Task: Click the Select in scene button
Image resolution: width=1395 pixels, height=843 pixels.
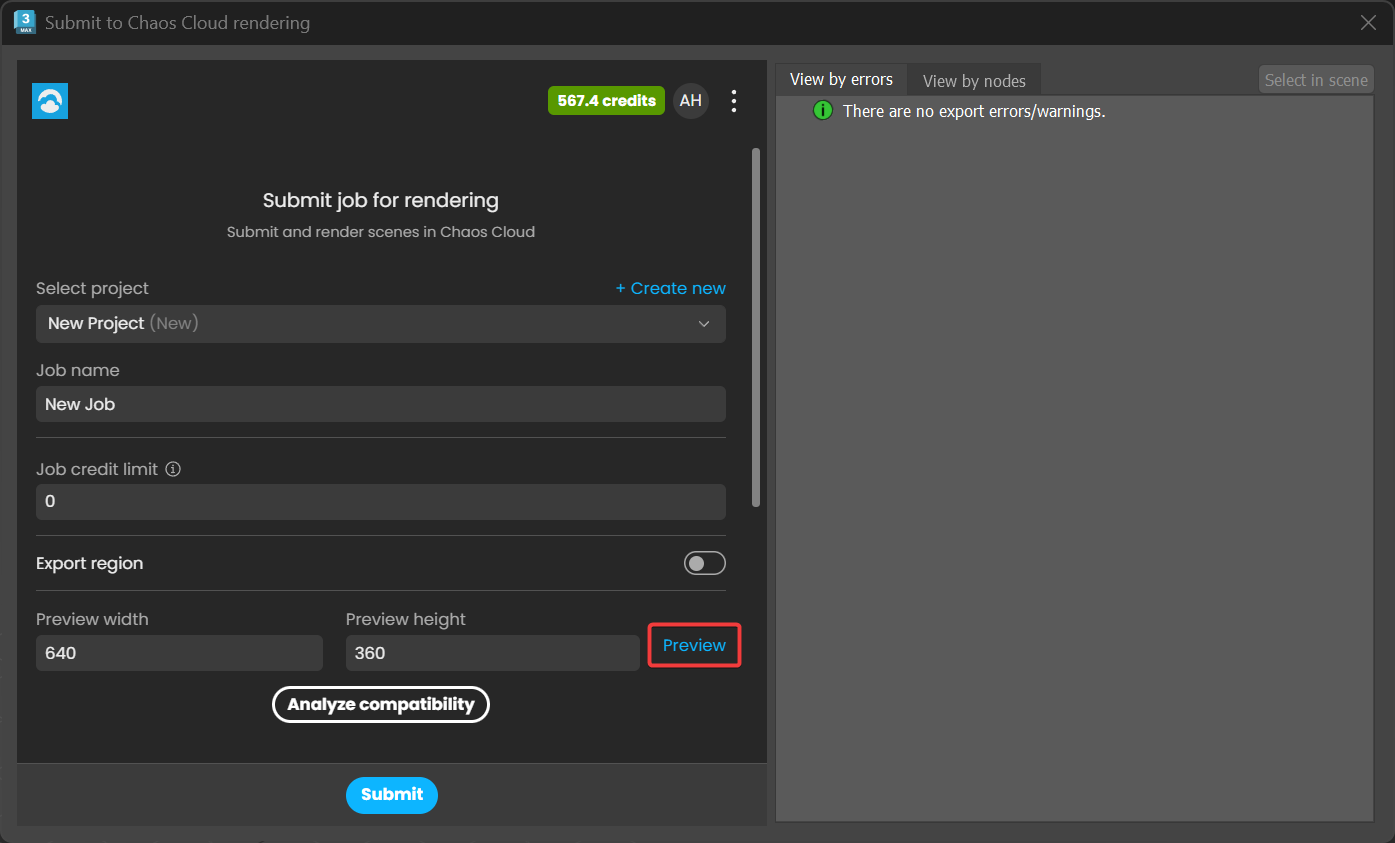Action: tap(1316, 80)
